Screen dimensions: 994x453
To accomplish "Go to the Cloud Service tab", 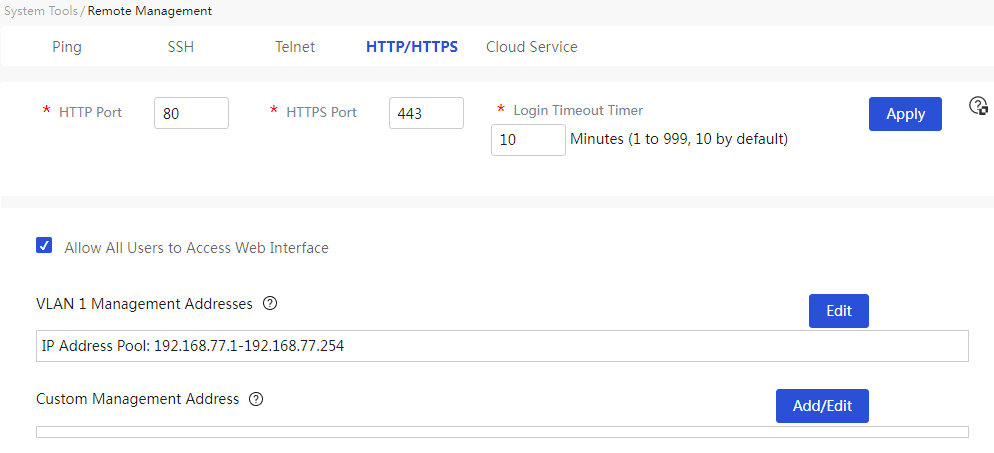I will (x=532, y=47).
